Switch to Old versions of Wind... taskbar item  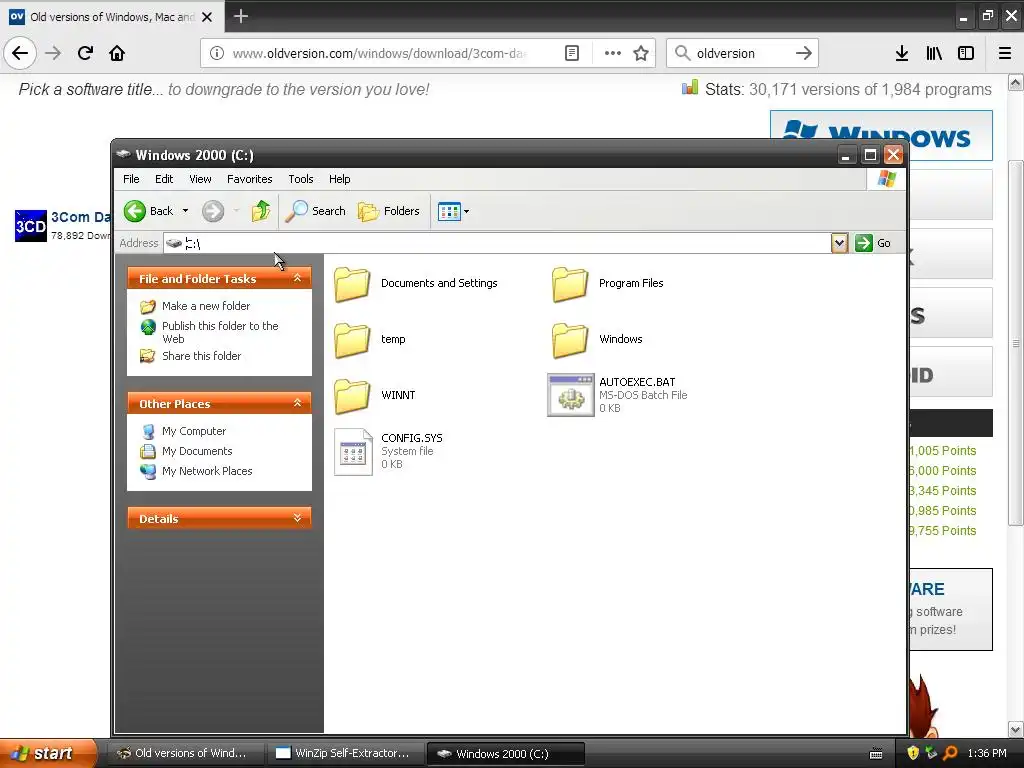pyautogui.click(x=187, y=753)
